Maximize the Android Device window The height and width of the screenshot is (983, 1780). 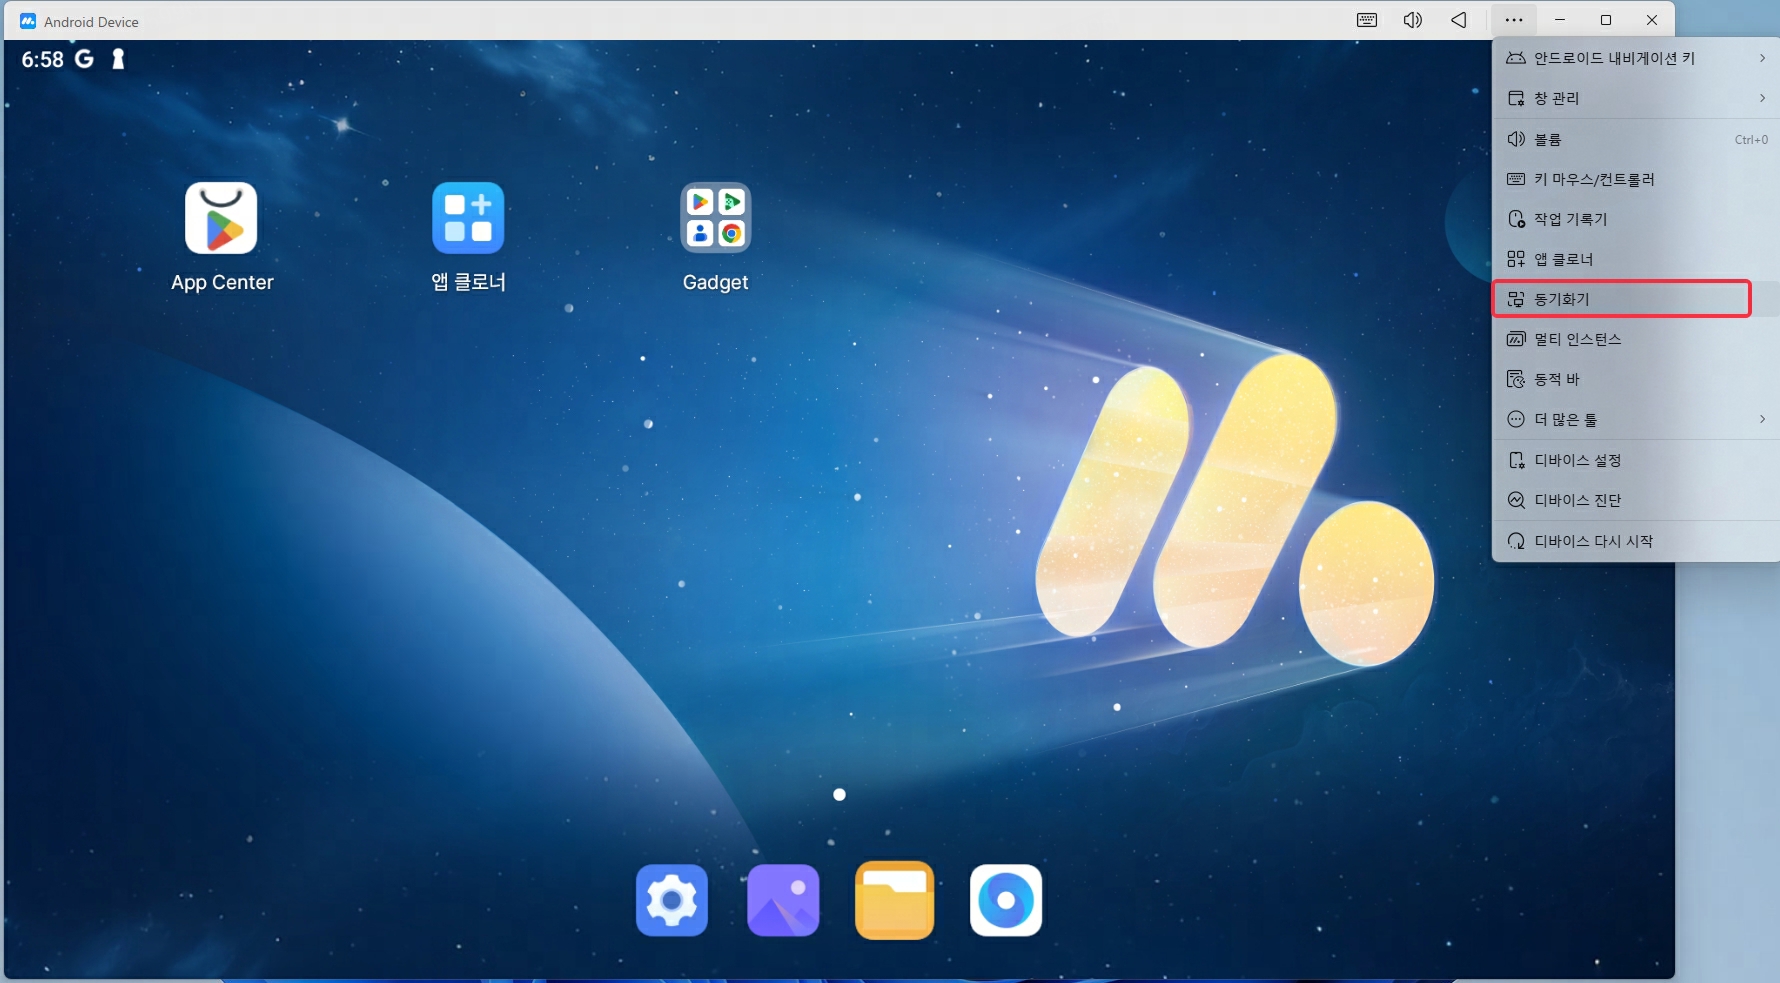tap(1606, 20)
